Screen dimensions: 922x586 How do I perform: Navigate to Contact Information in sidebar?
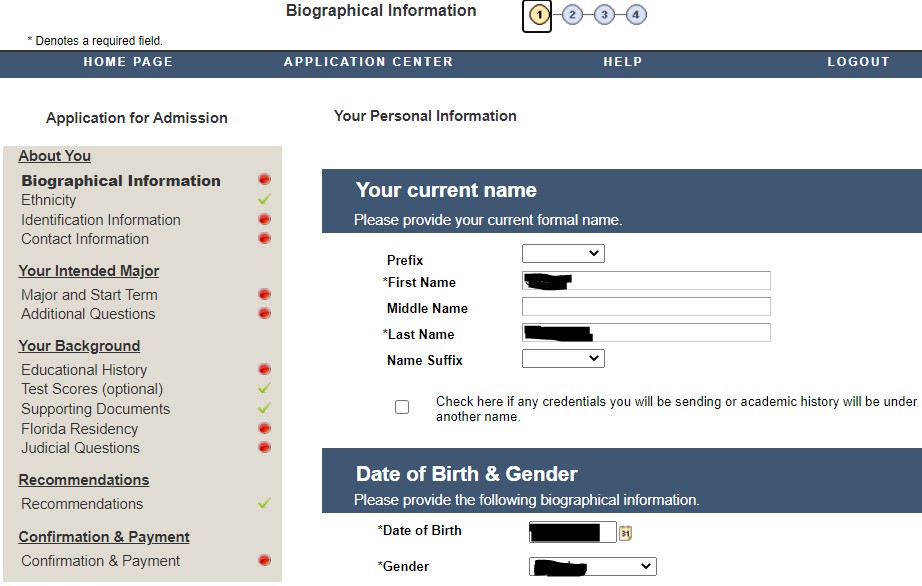point(85,239)
